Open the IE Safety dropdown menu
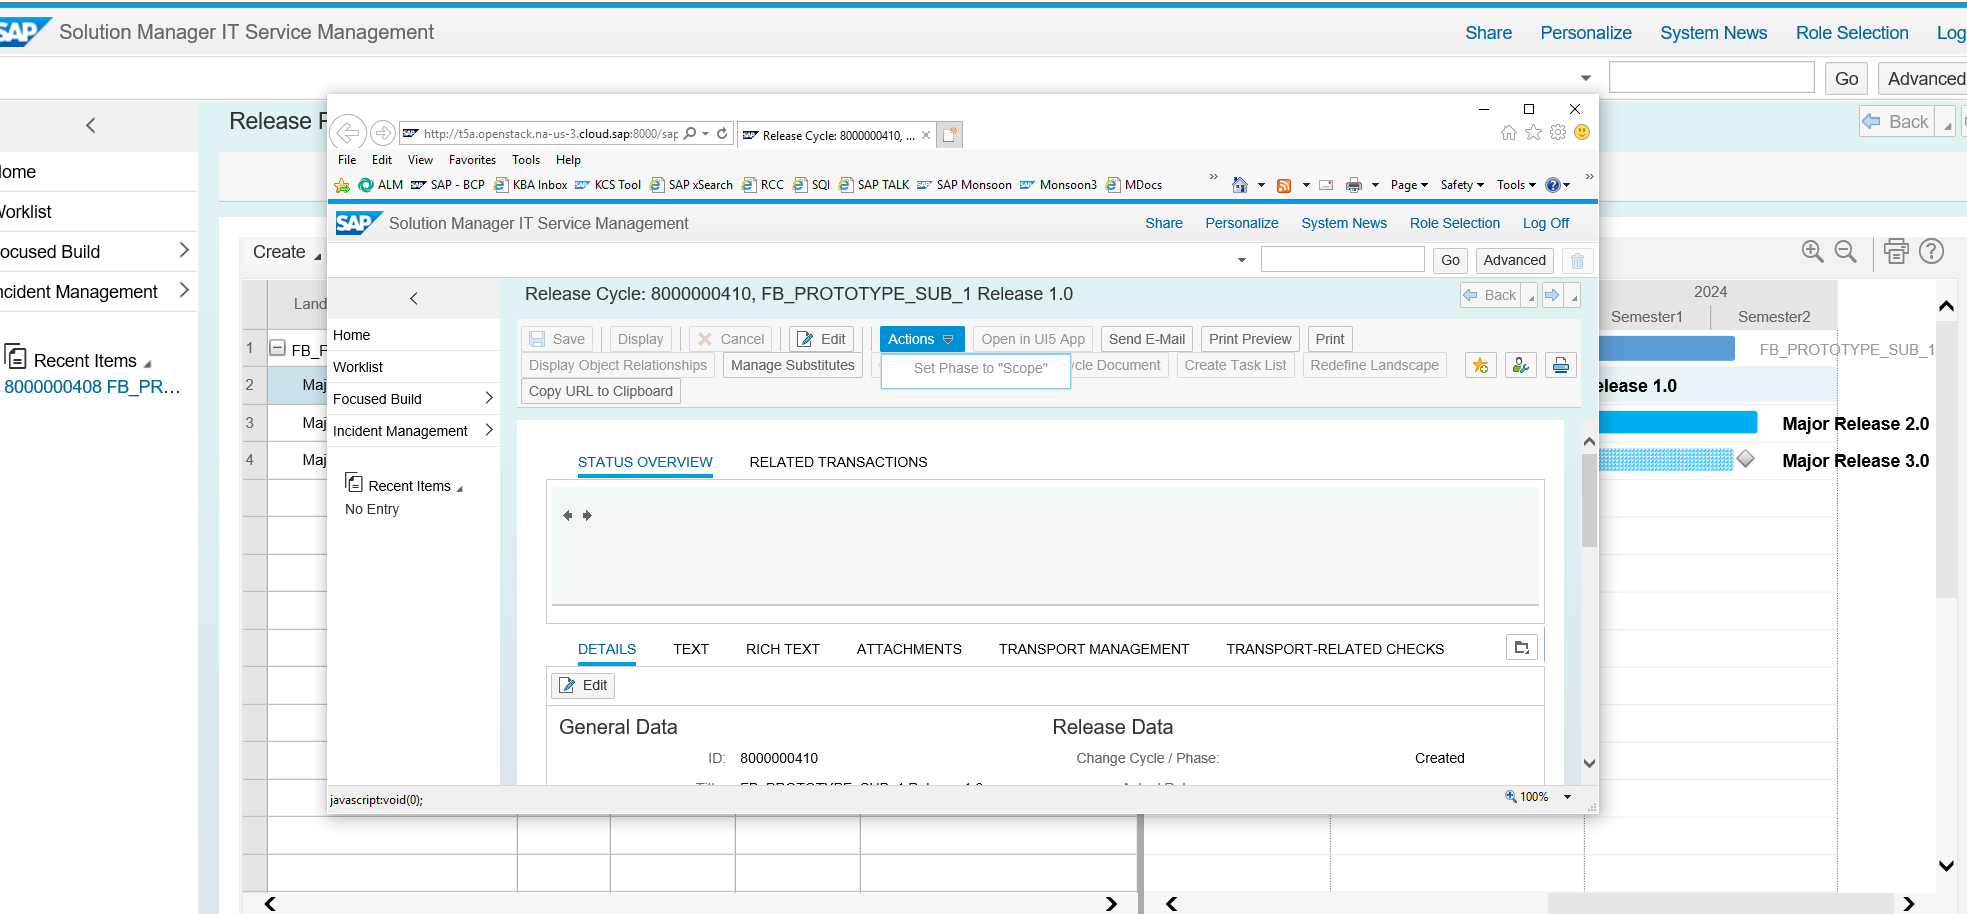 click(1462, 185)
